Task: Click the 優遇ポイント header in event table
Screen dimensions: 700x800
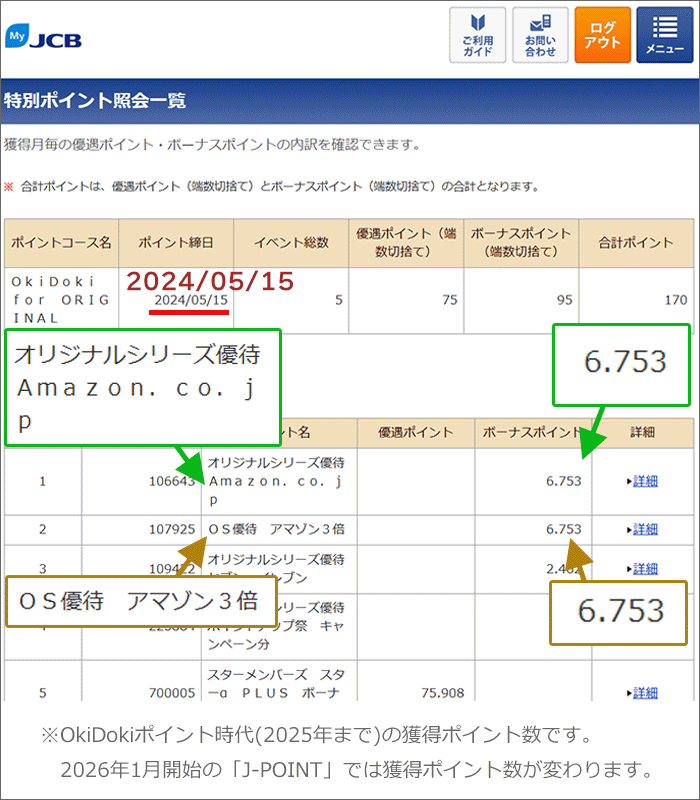Action: (416, 433)
